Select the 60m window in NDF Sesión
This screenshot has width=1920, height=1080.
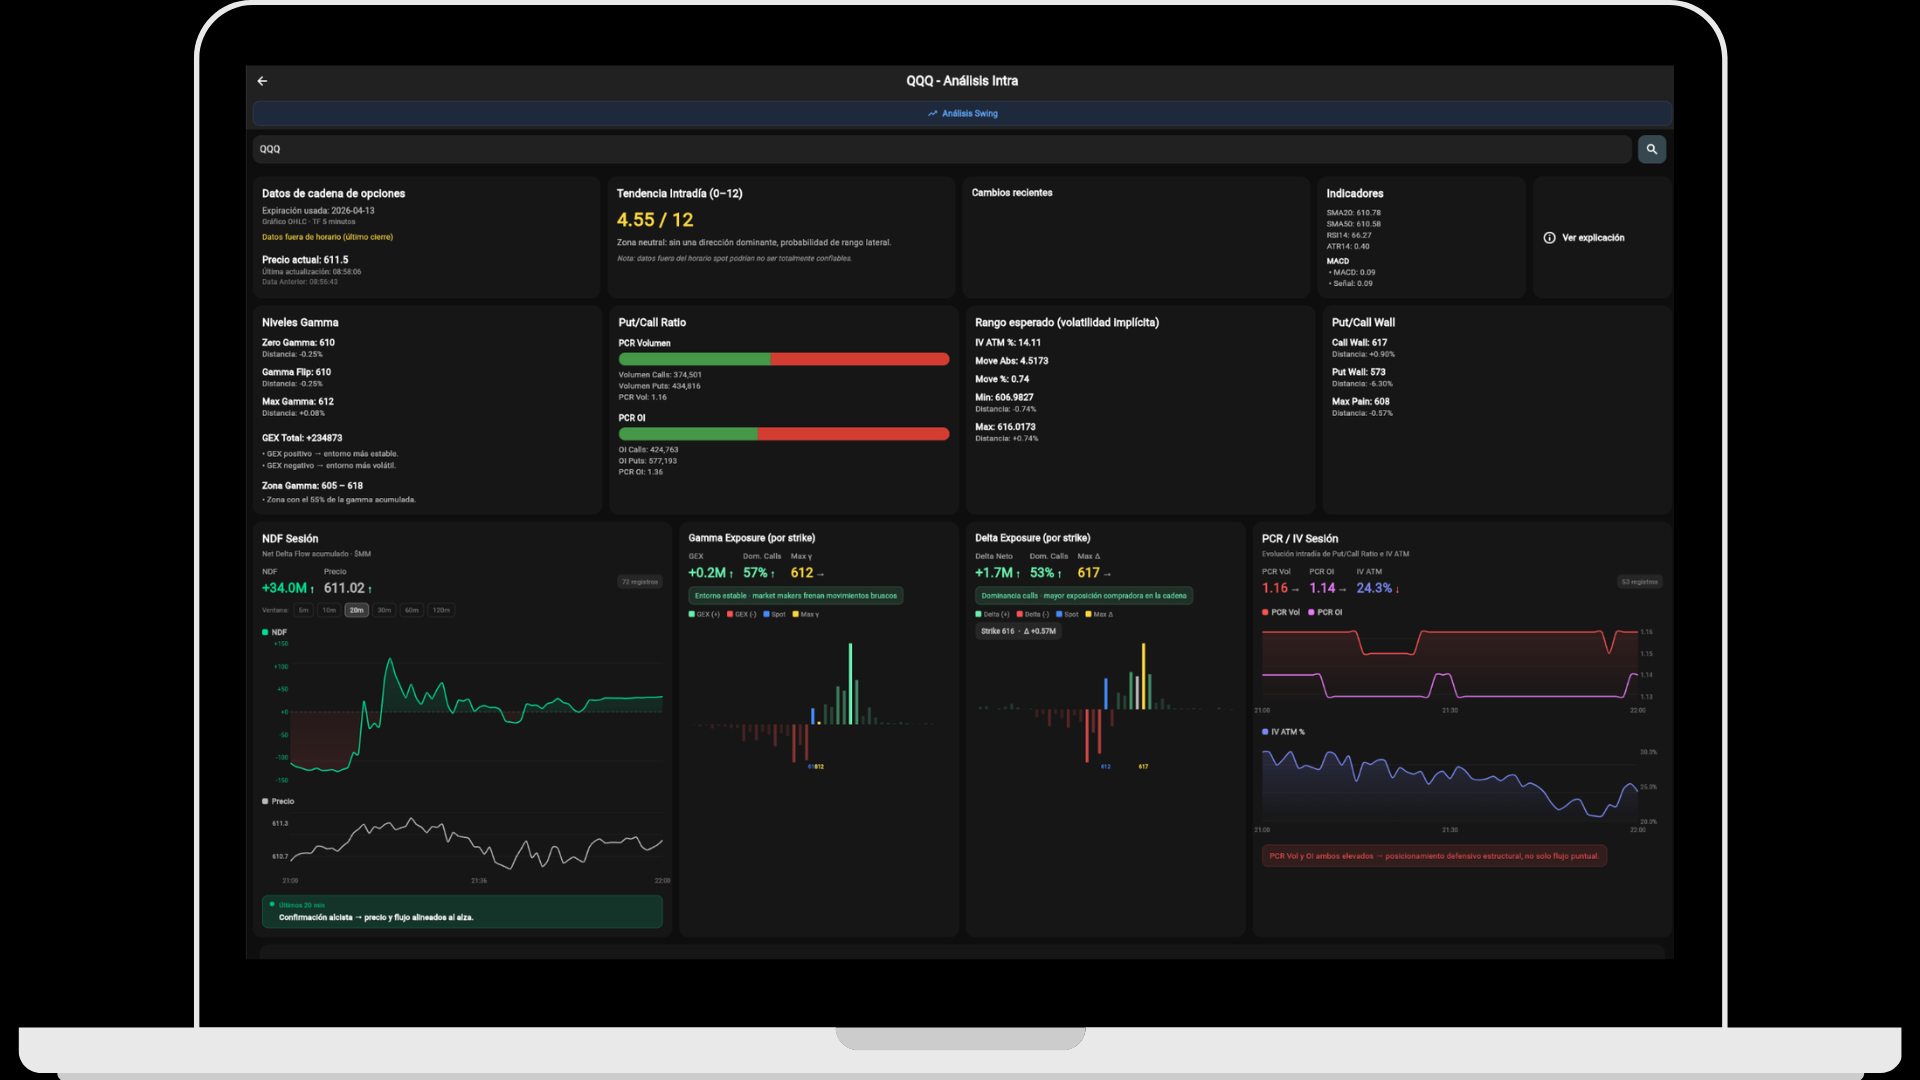[x=410, y=610]
